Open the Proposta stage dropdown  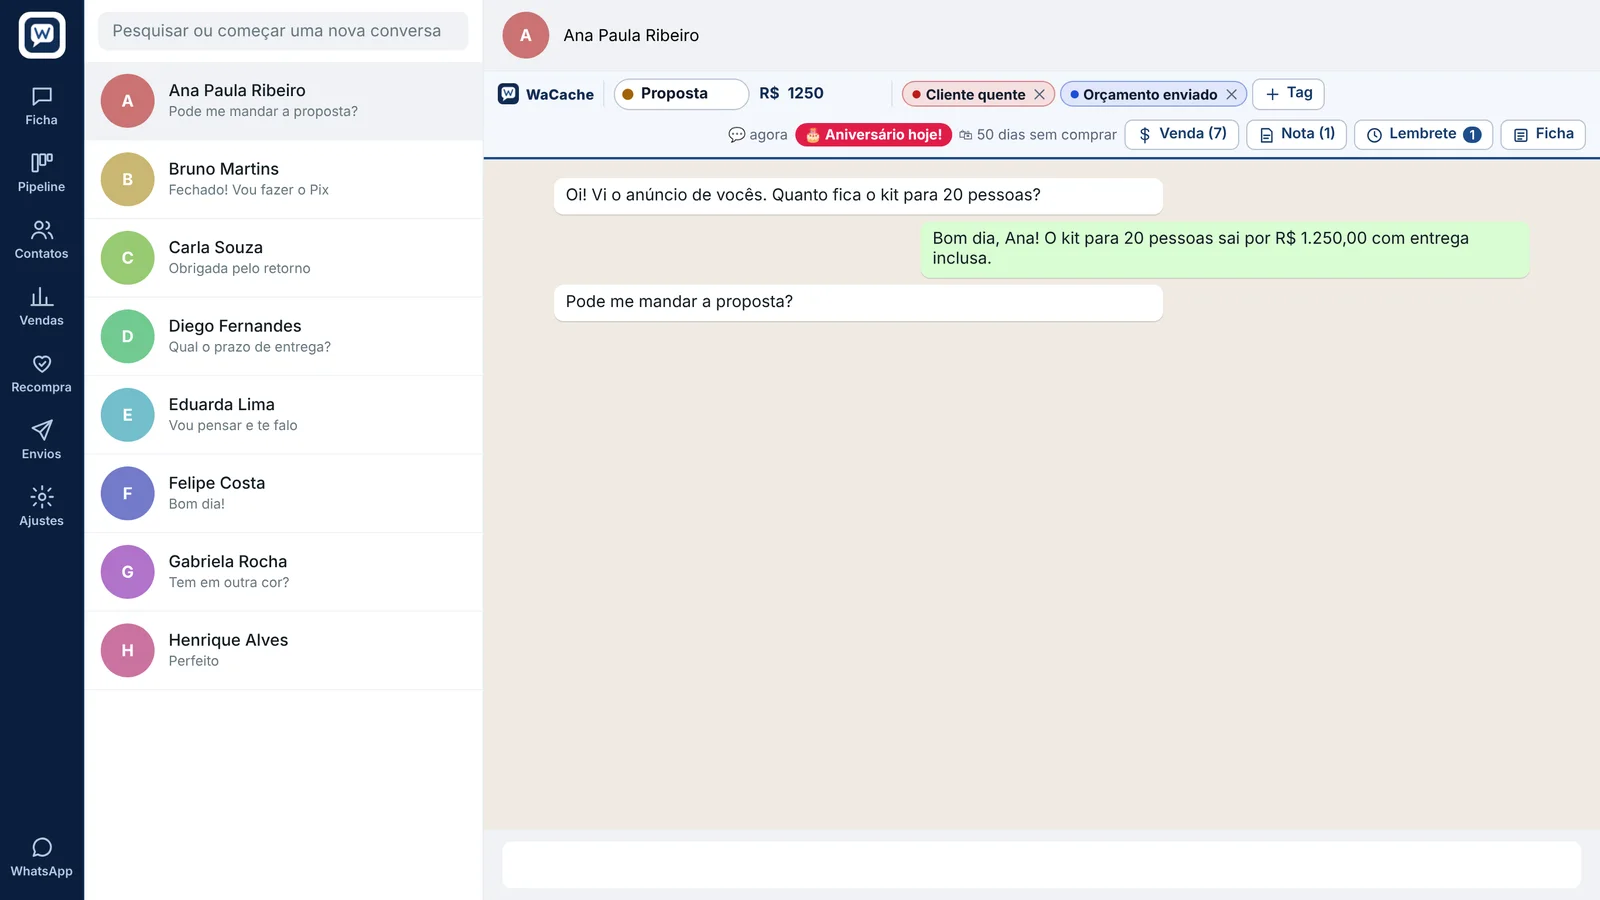pos(681,94)
